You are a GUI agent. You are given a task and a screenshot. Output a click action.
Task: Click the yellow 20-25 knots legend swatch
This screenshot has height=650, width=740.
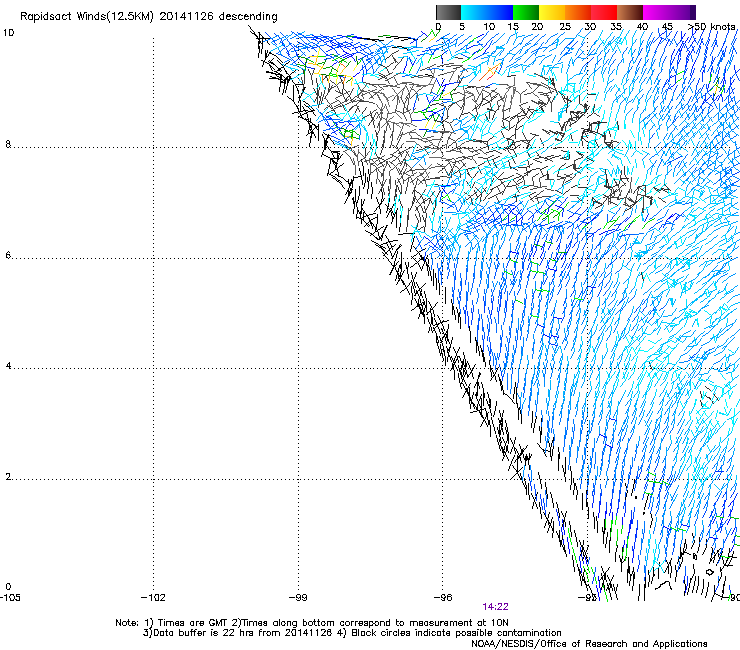552,12
